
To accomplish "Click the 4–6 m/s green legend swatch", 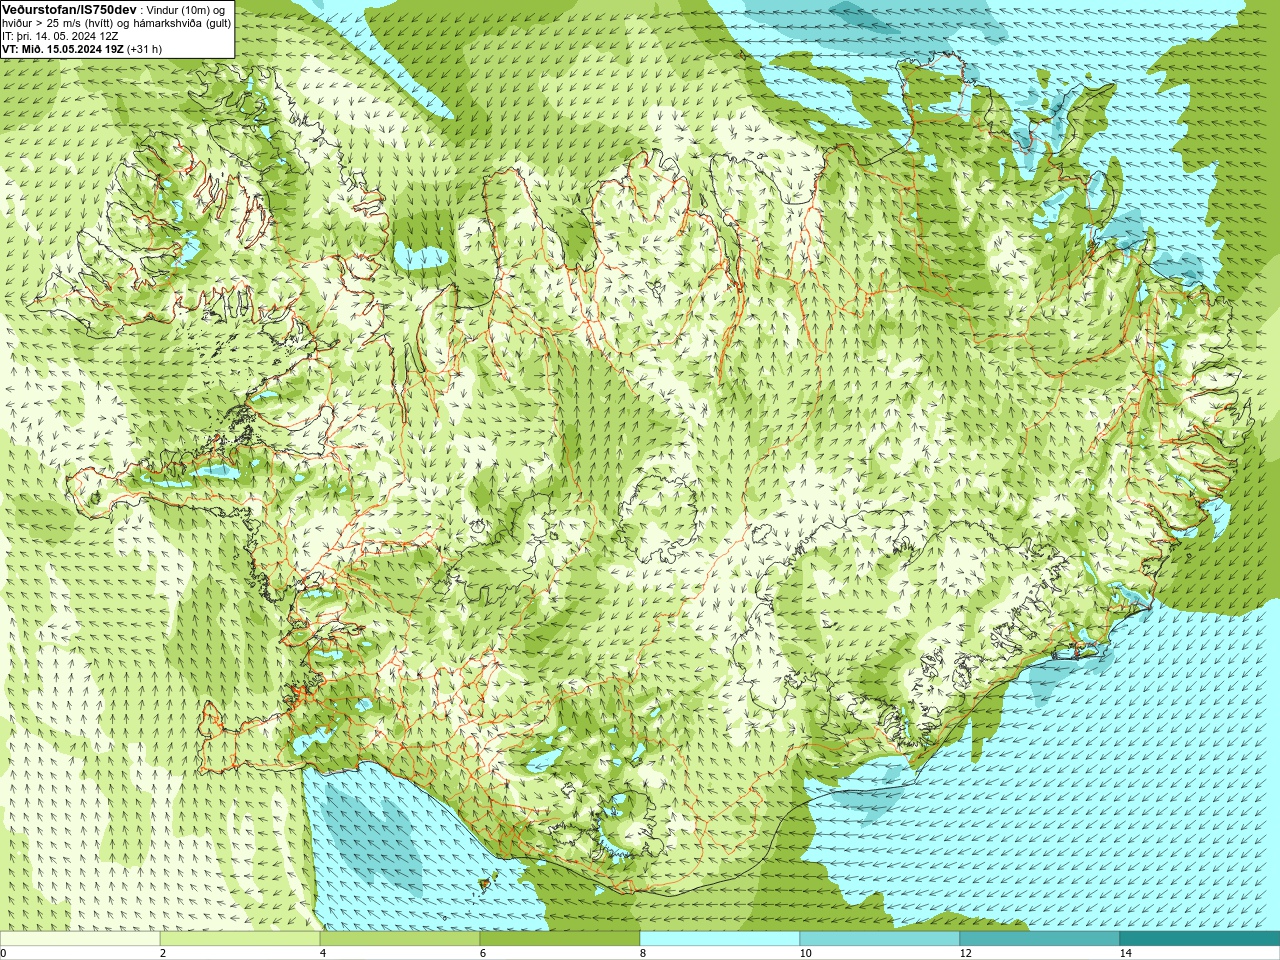I will (x=400, y=938).
